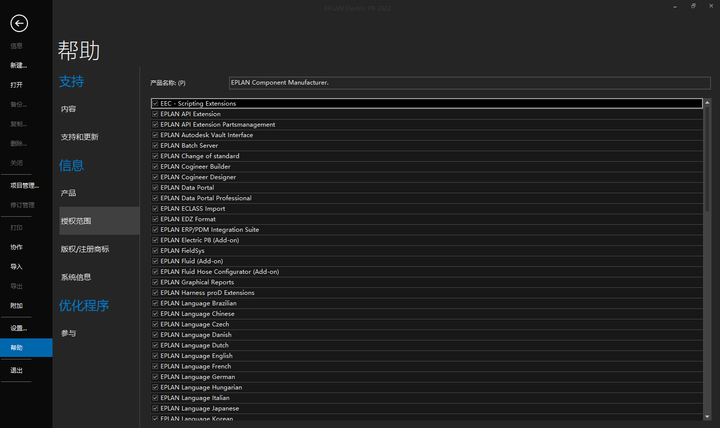Select EPLAN Language French row
720x428 pixels.
pyautogui.click(x=427, y=366)
